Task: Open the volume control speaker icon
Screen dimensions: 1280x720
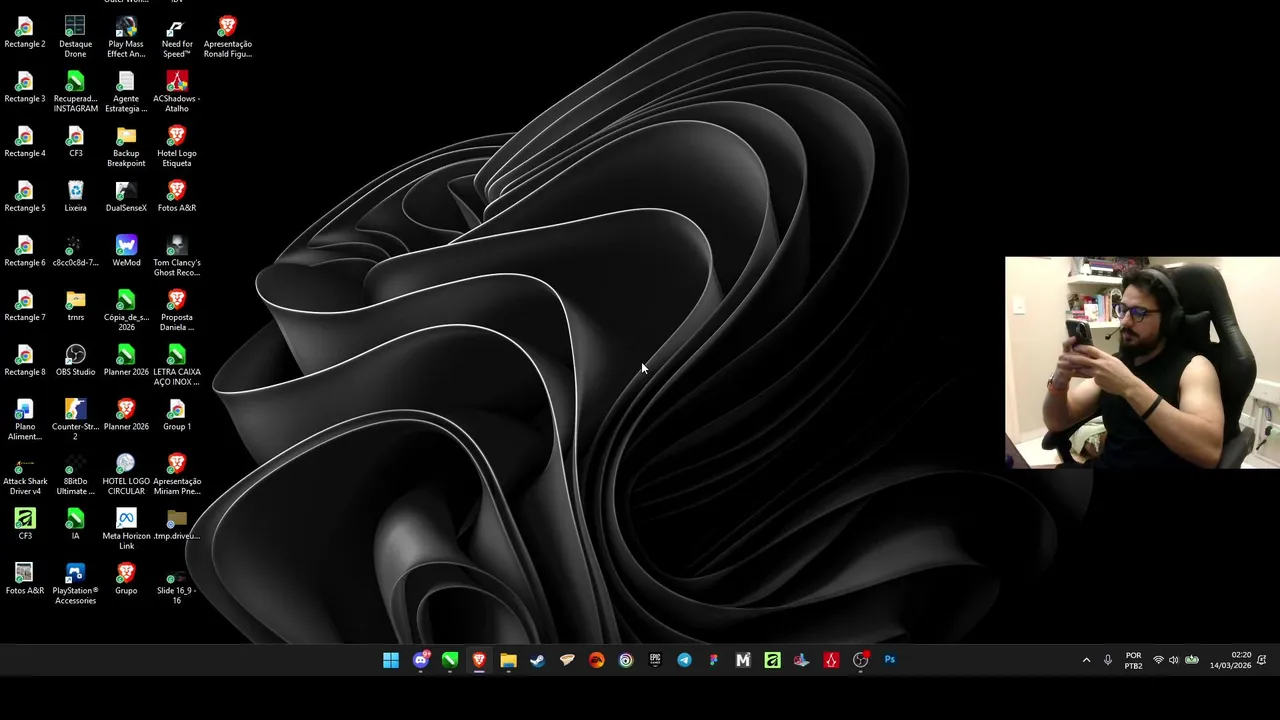Action: tap(1174, 660)
